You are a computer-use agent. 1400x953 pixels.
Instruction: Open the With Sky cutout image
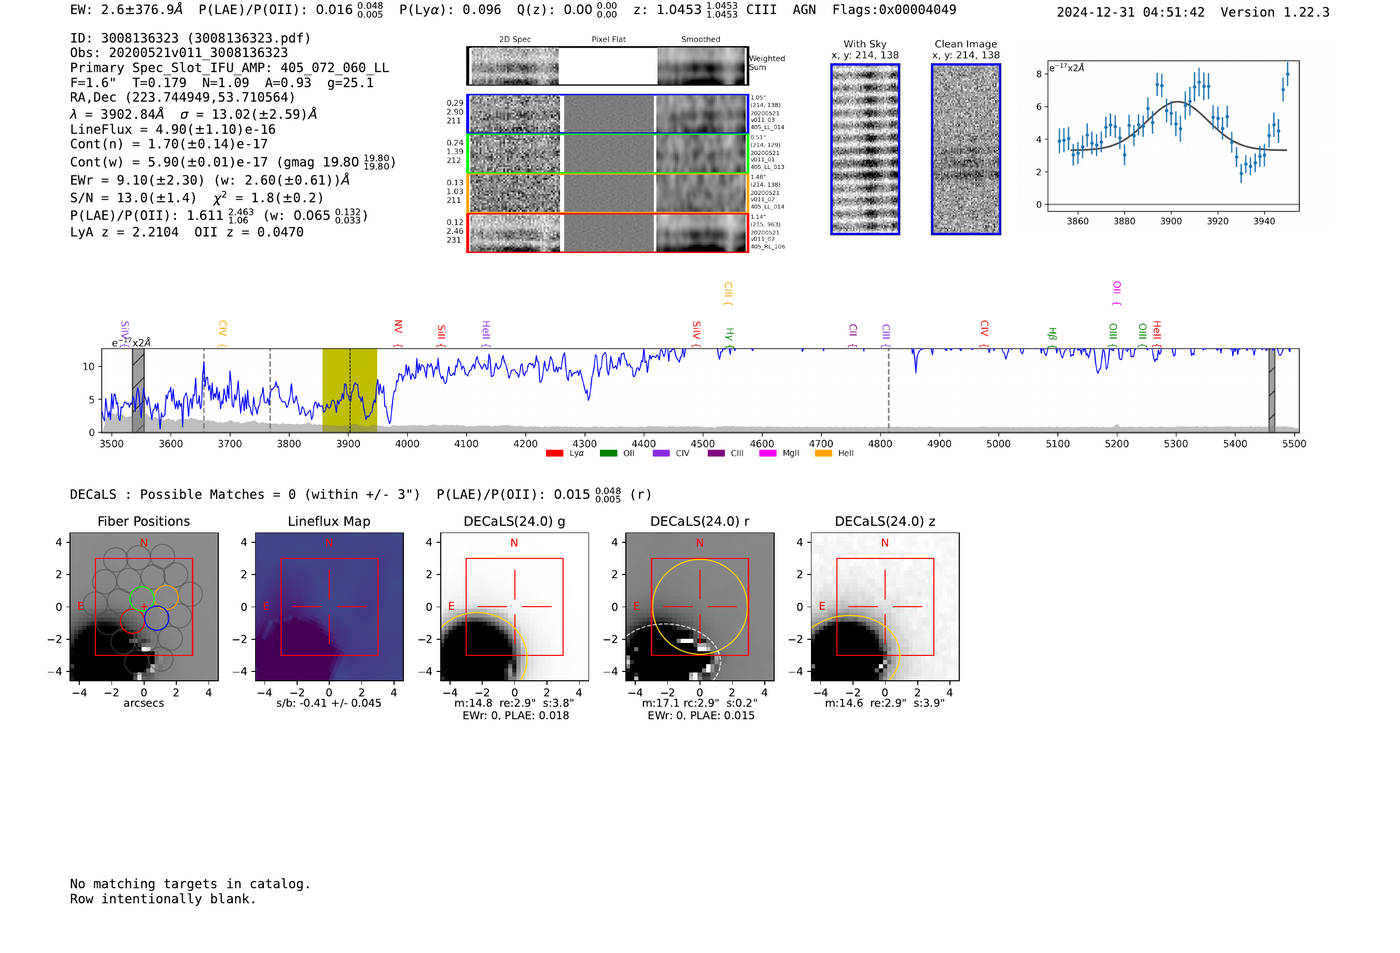click(865, 149)
